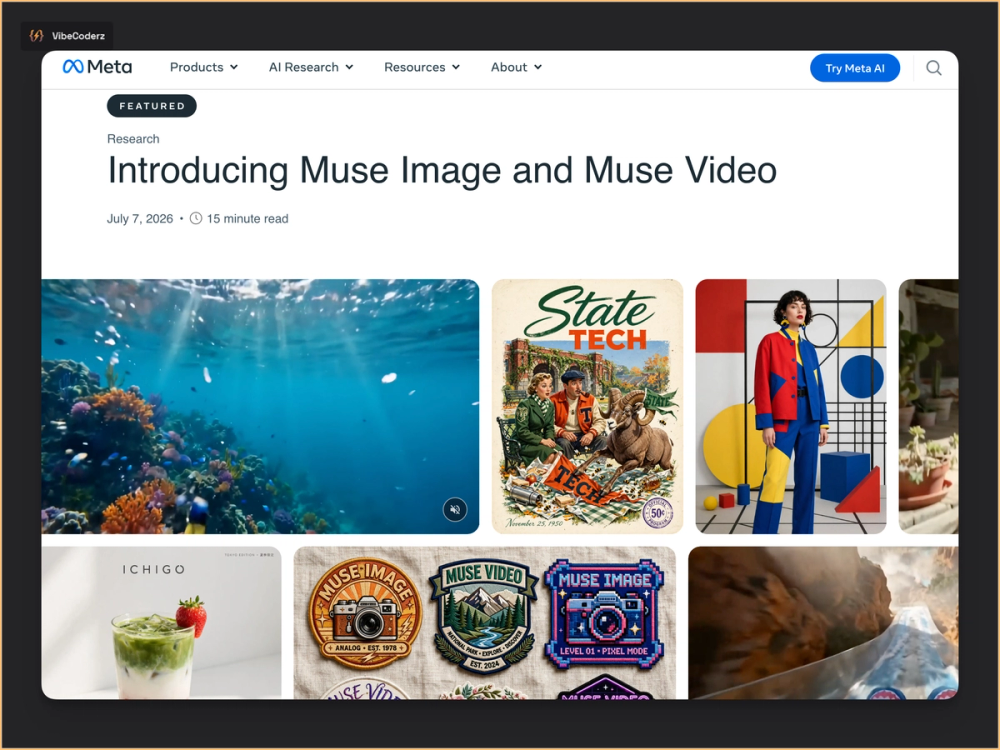
Task: Expand the About dropdown
Action: point(516,67)
